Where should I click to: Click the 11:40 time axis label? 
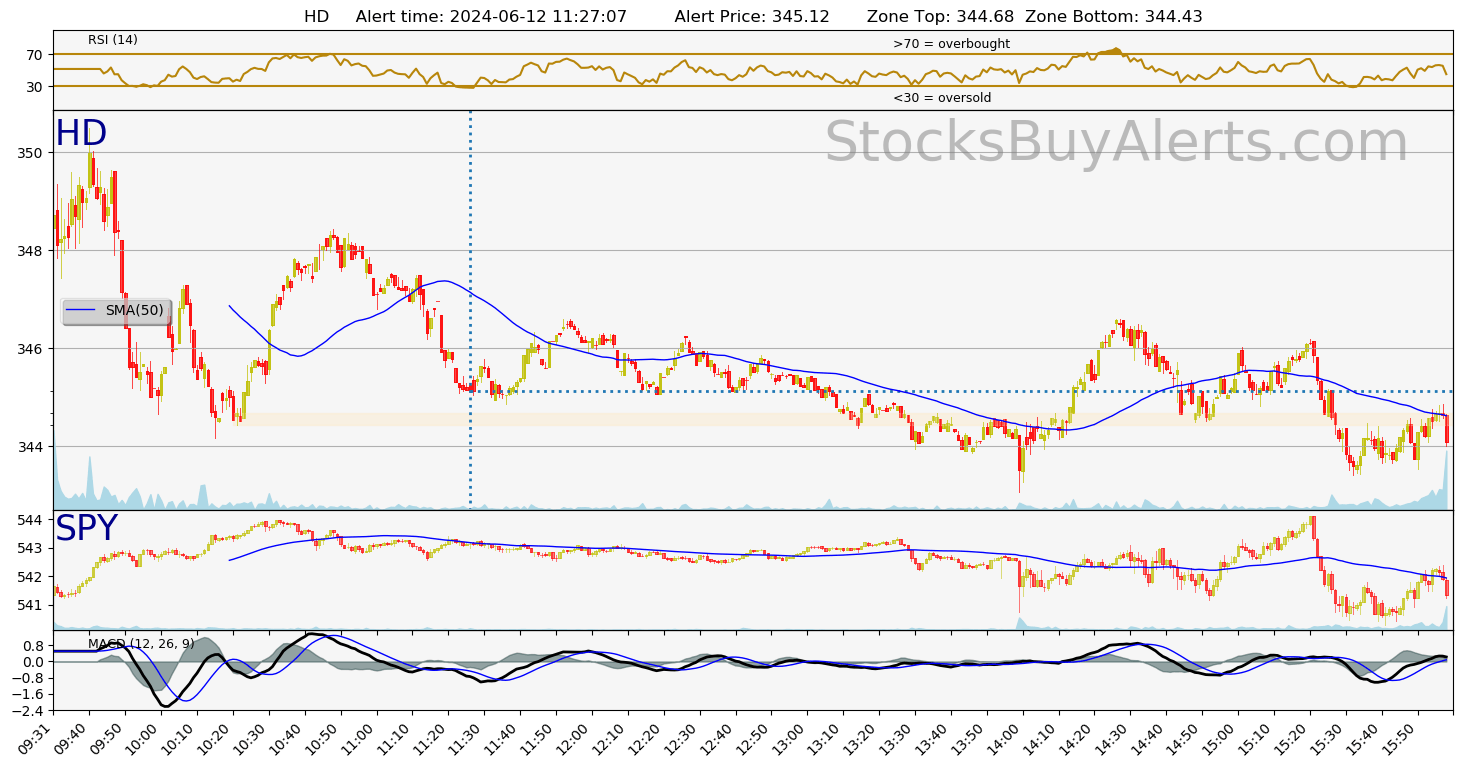tap(502, 738)
